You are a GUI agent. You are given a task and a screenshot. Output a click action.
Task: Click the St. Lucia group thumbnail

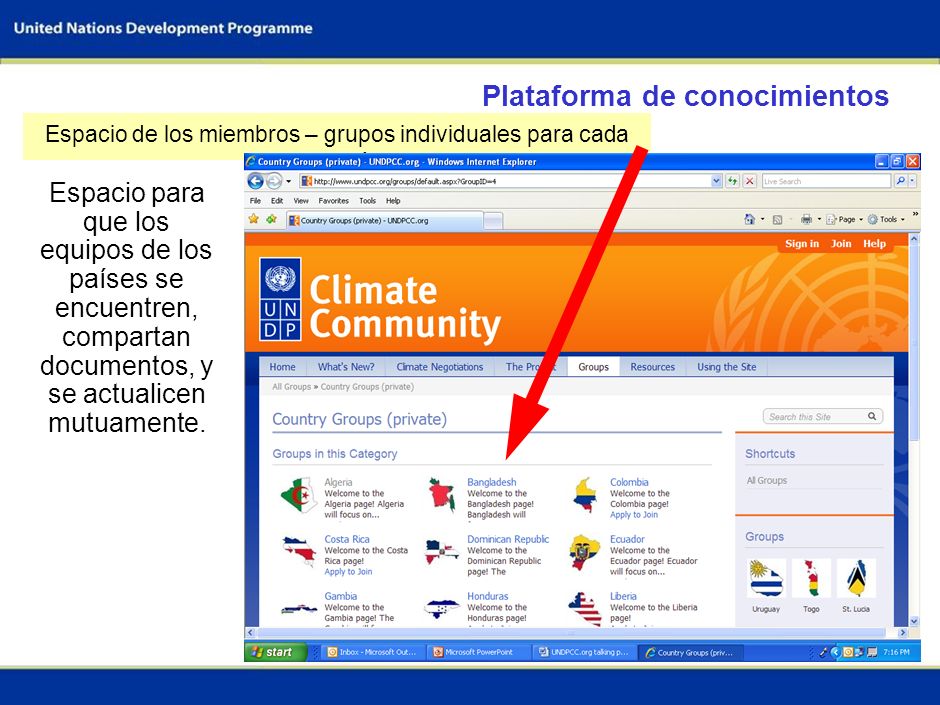click(856, 579)
